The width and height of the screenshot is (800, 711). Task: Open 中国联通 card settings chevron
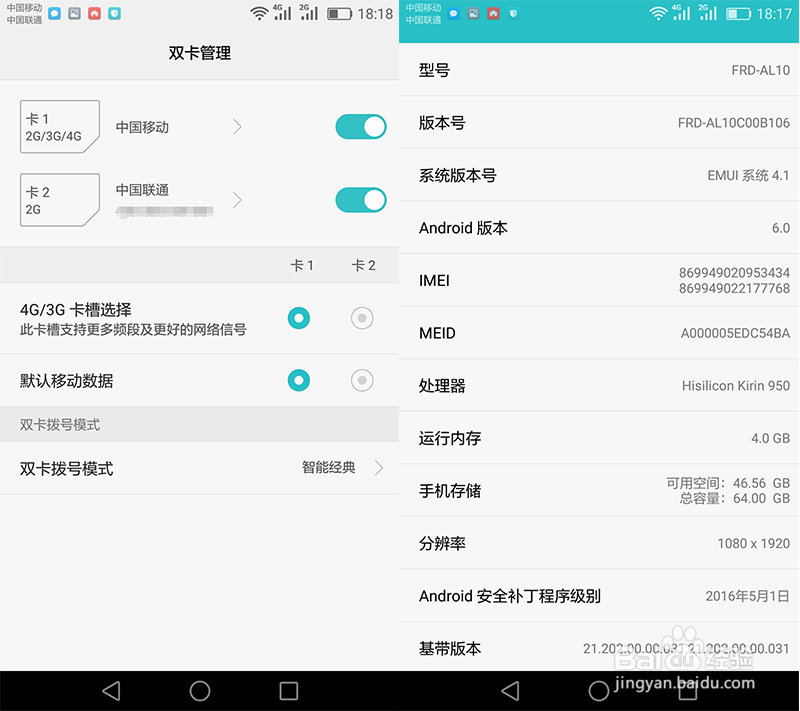(237, 200)
